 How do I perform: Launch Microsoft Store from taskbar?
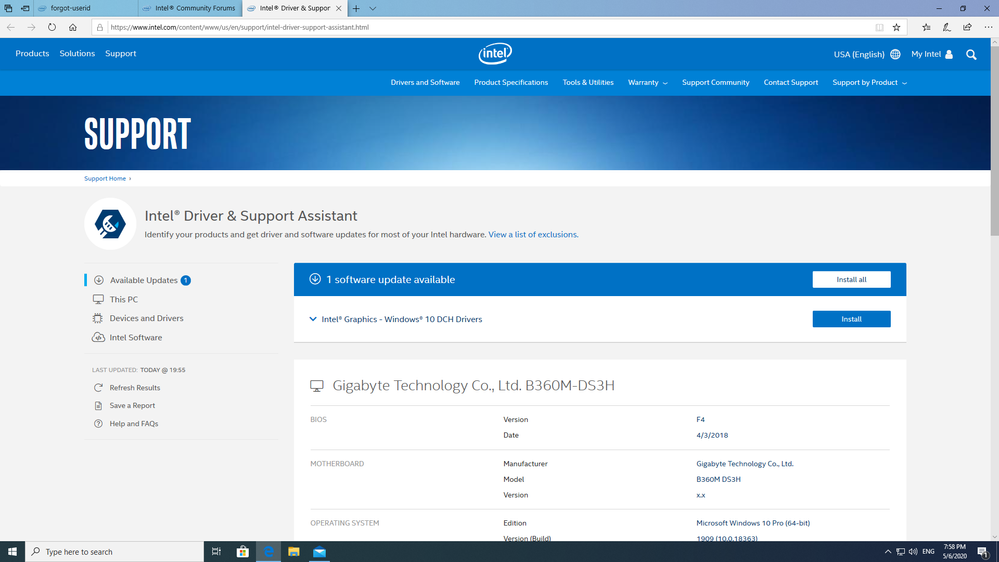(243, 552)
